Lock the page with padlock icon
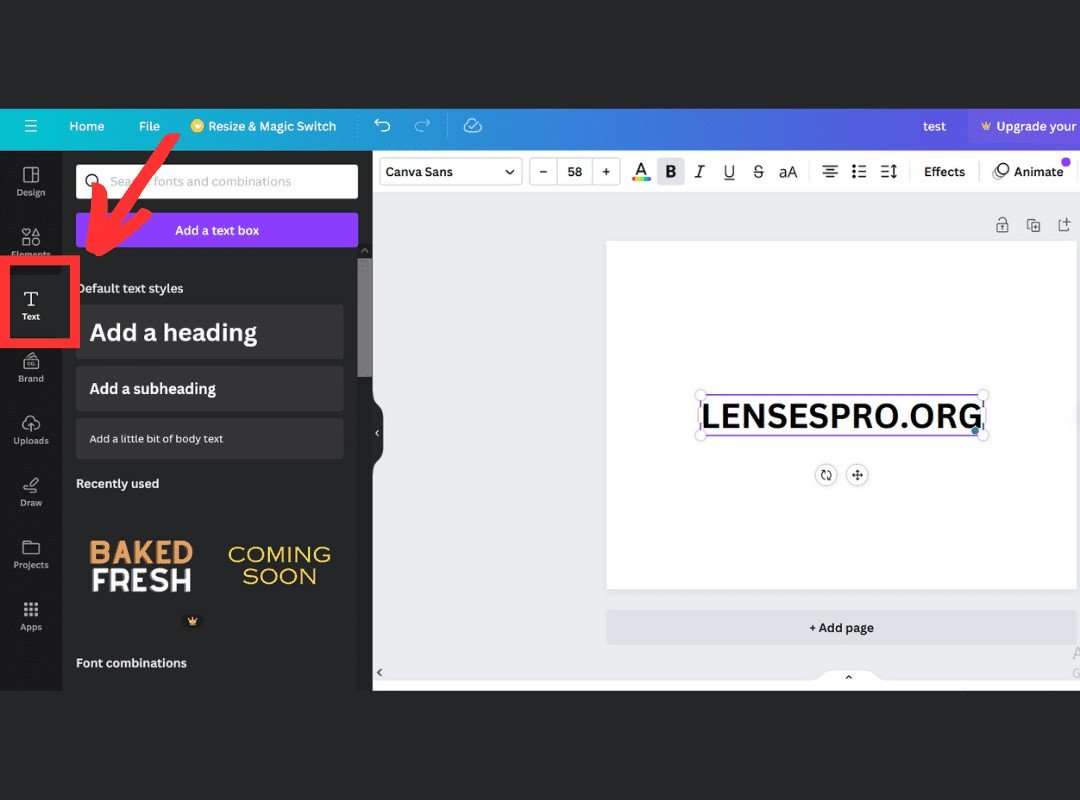Image resolution: width=1080 pixels, height=800 pixels. pos(1002,225)
